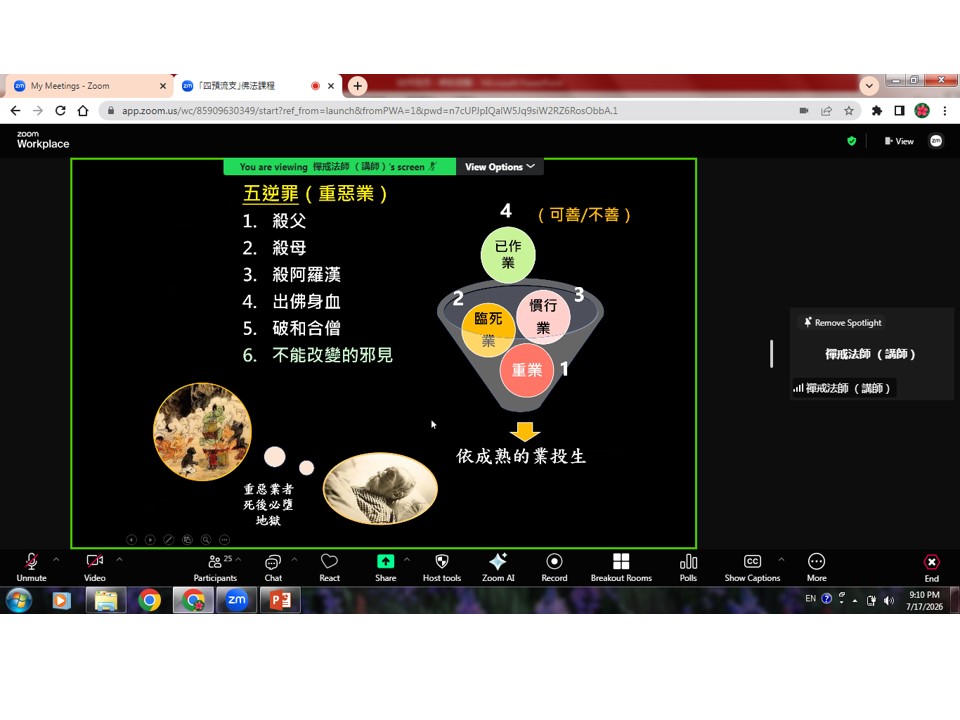
Task: Open the View Options dropdown
Action: coord(500,167)
